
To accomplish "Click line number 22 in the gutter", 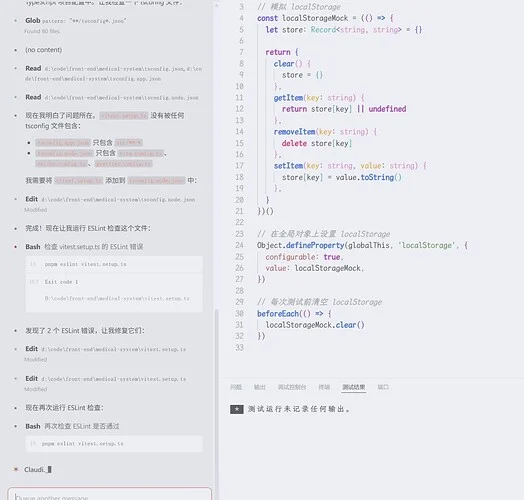I will (x=239, y=223).
